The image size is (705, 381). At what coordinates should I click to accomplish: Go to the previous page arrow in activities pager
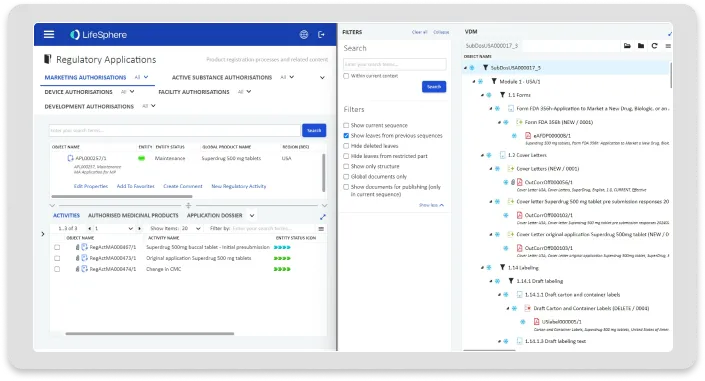click(89, 229)
